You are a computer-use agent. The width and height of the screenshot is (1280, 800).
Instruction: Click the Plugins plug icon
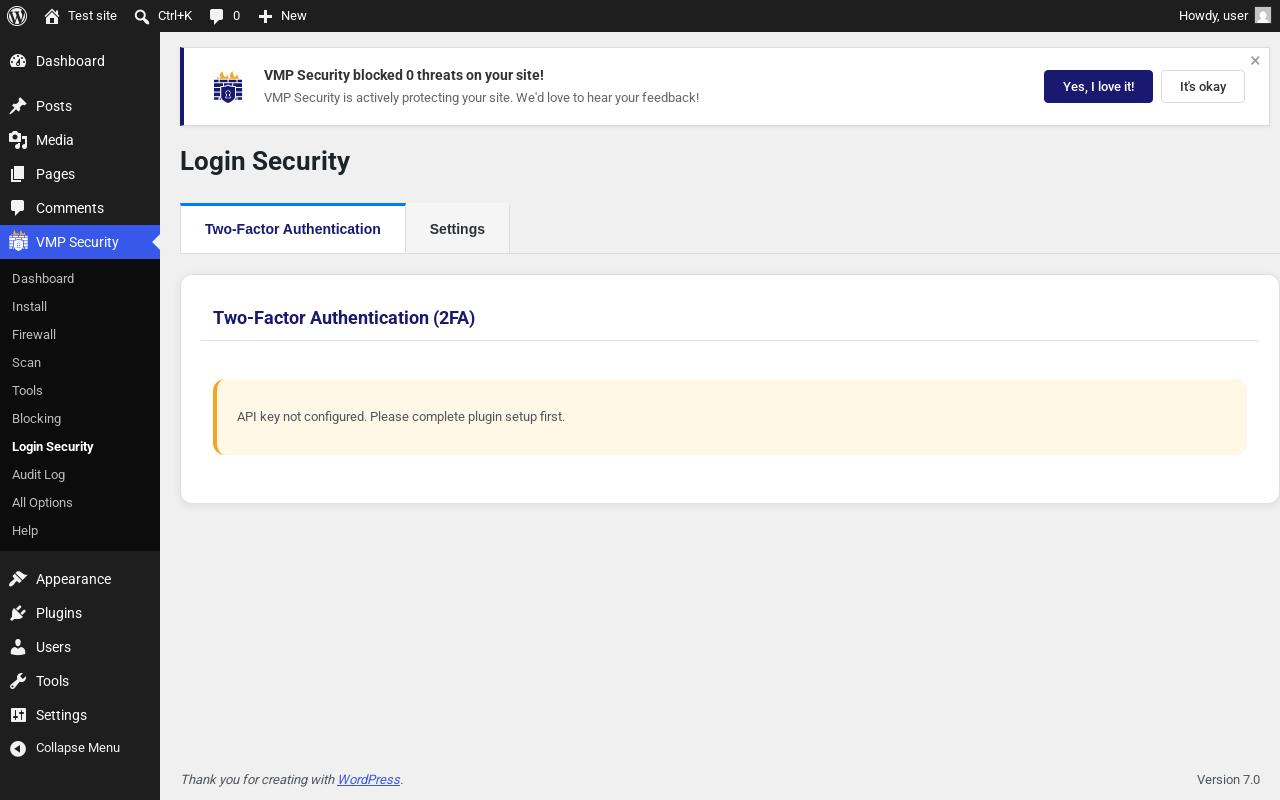[x=18, y=613]
